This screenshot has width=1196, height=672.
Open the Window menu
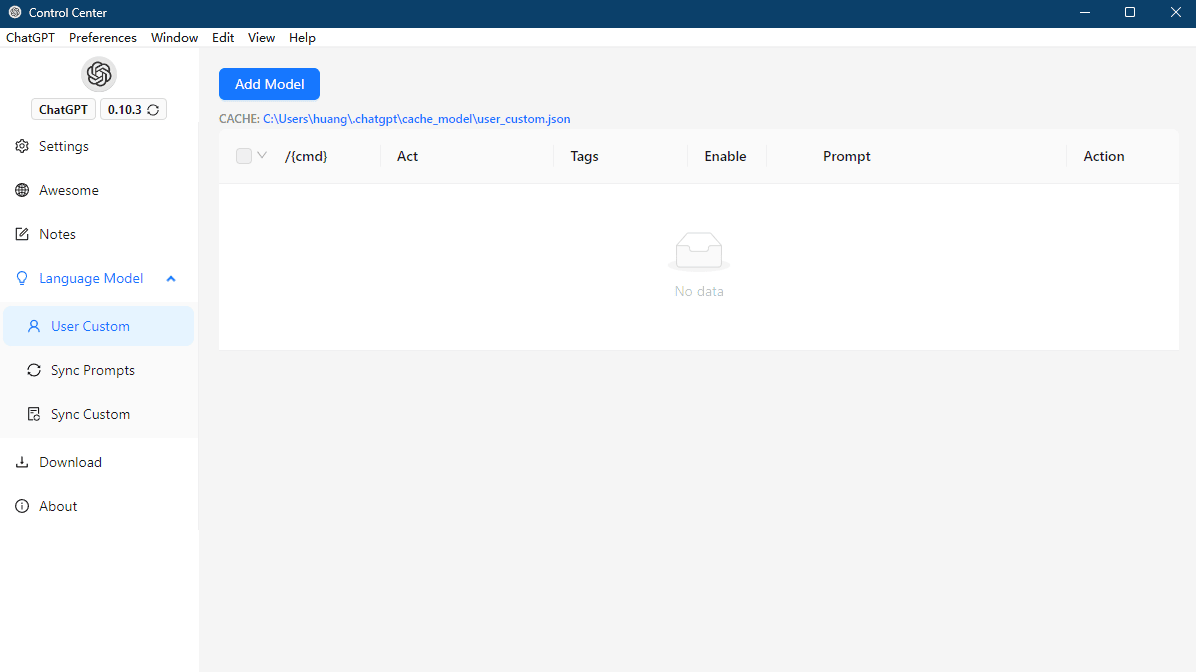pyautogui.click(x=174, y=37)
